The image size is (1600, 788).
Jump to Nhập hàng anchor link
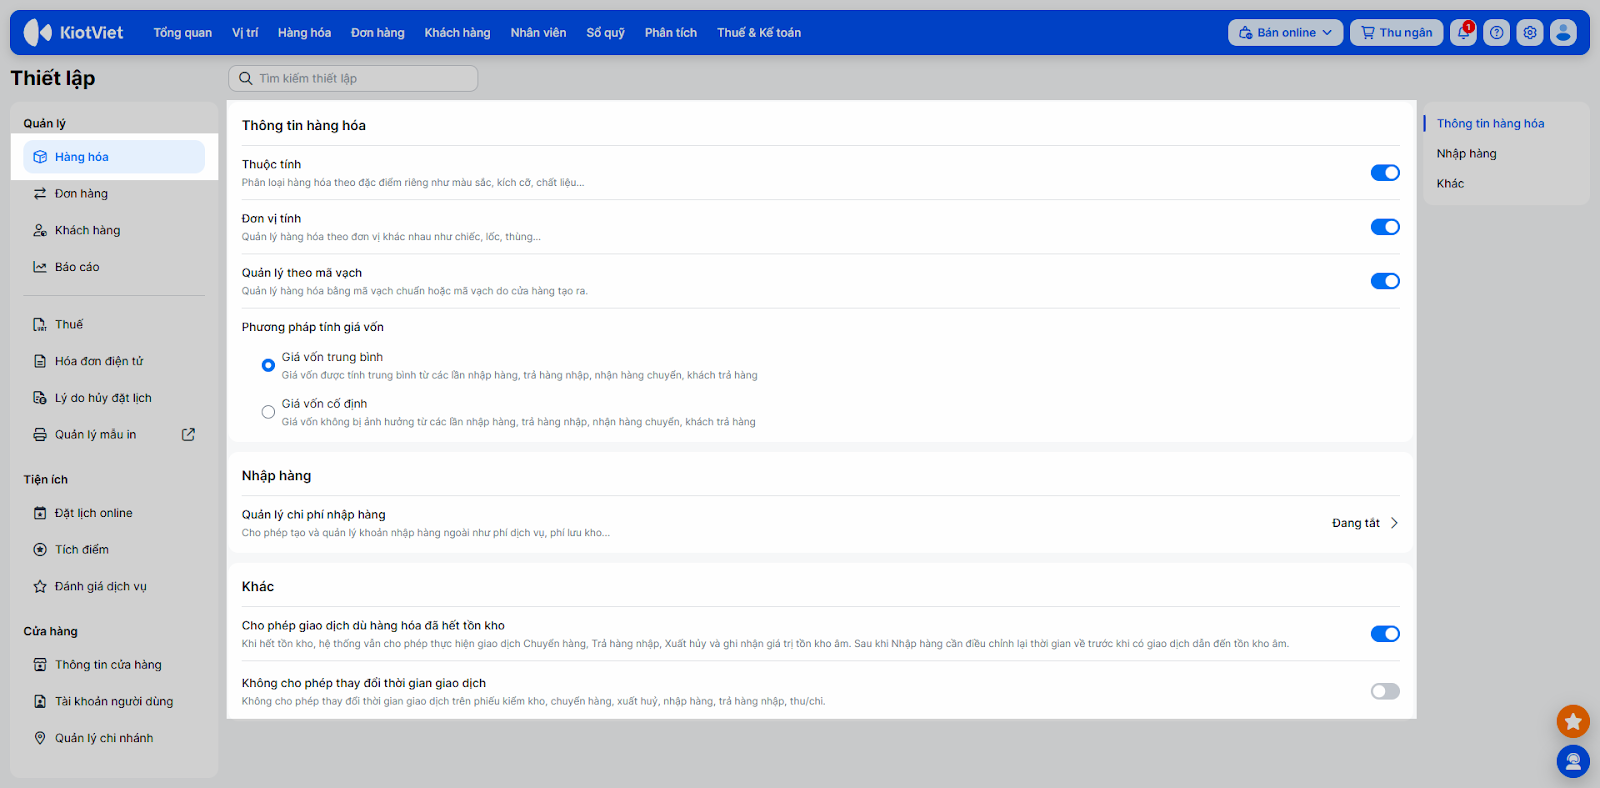click(1467, 154)
